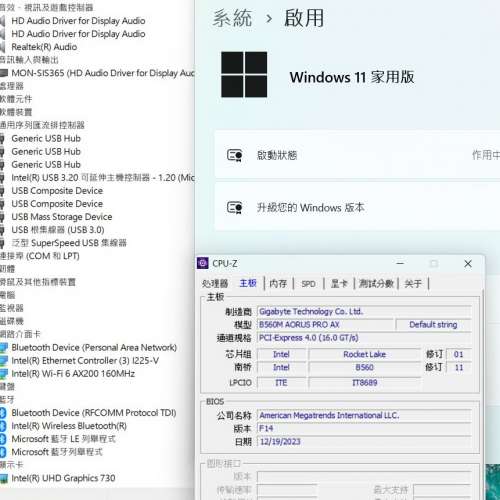
Task: Click the Windows 11 logo
Action: [244, 75]
